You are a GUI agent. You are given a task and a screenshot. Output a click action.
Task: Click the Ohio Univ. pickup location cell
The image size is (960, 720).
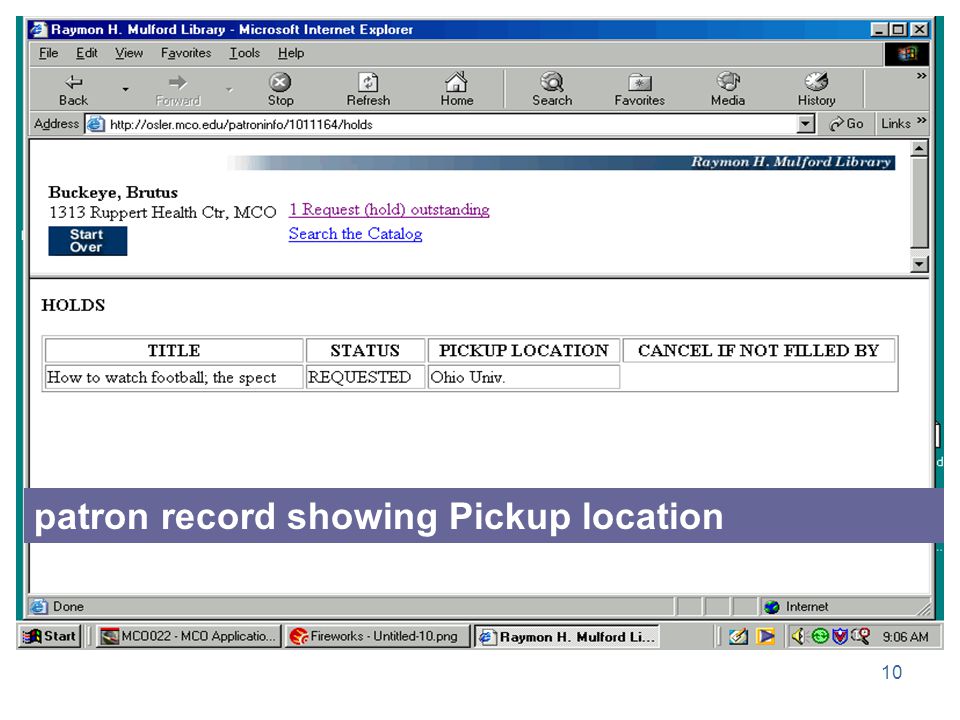[523, 377]
